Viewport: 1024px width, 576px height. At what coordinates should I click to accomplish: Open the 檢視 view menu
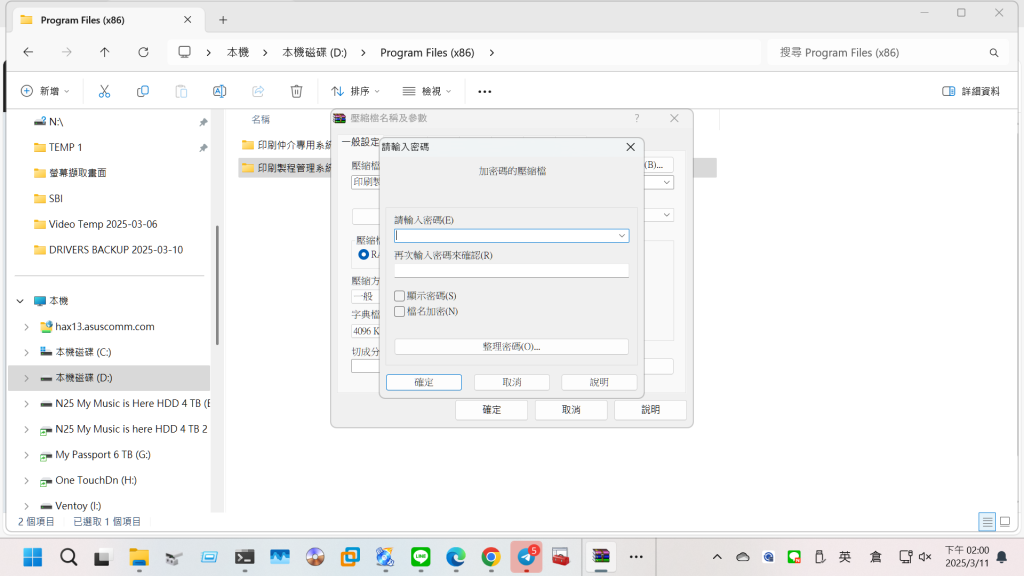[x=427, y=91]
